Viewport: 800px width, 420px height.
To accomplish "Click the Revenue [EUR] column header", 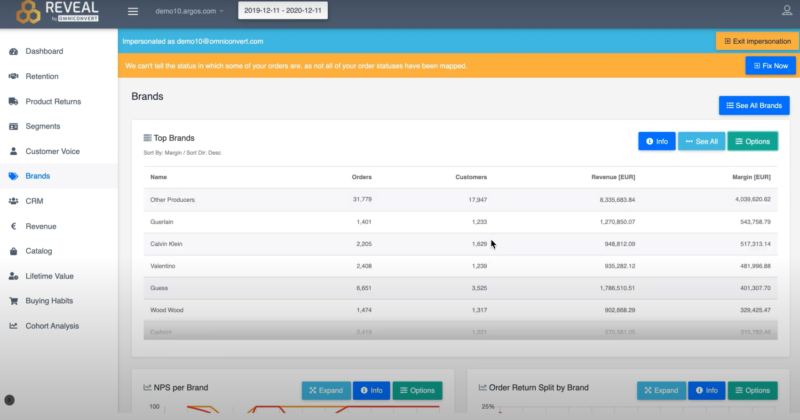I will (613, 177).
